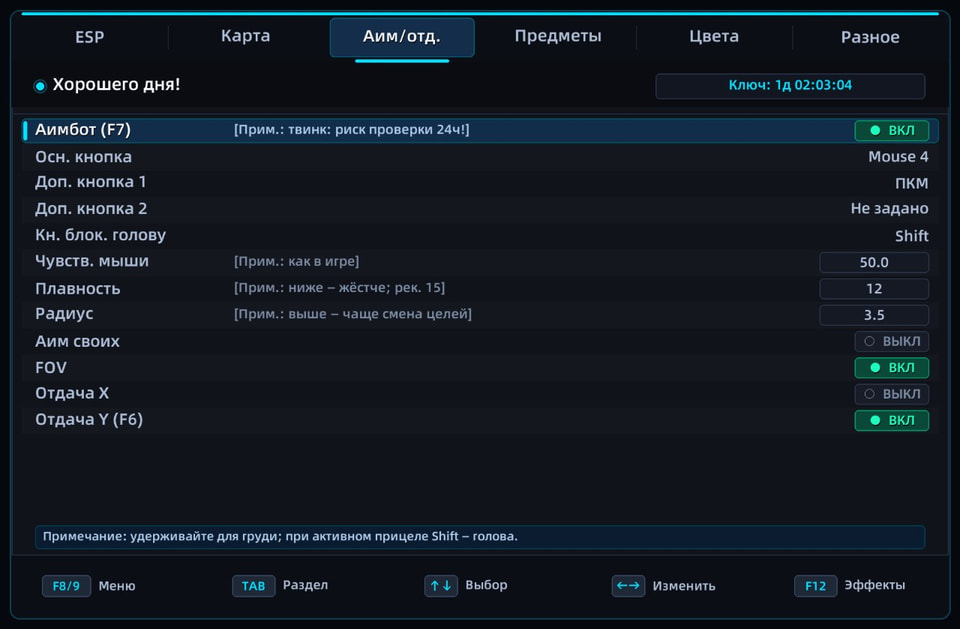Click the Выбор label in the footer
The width and height of the screenshot is (960, 629).
coord(486,586)
